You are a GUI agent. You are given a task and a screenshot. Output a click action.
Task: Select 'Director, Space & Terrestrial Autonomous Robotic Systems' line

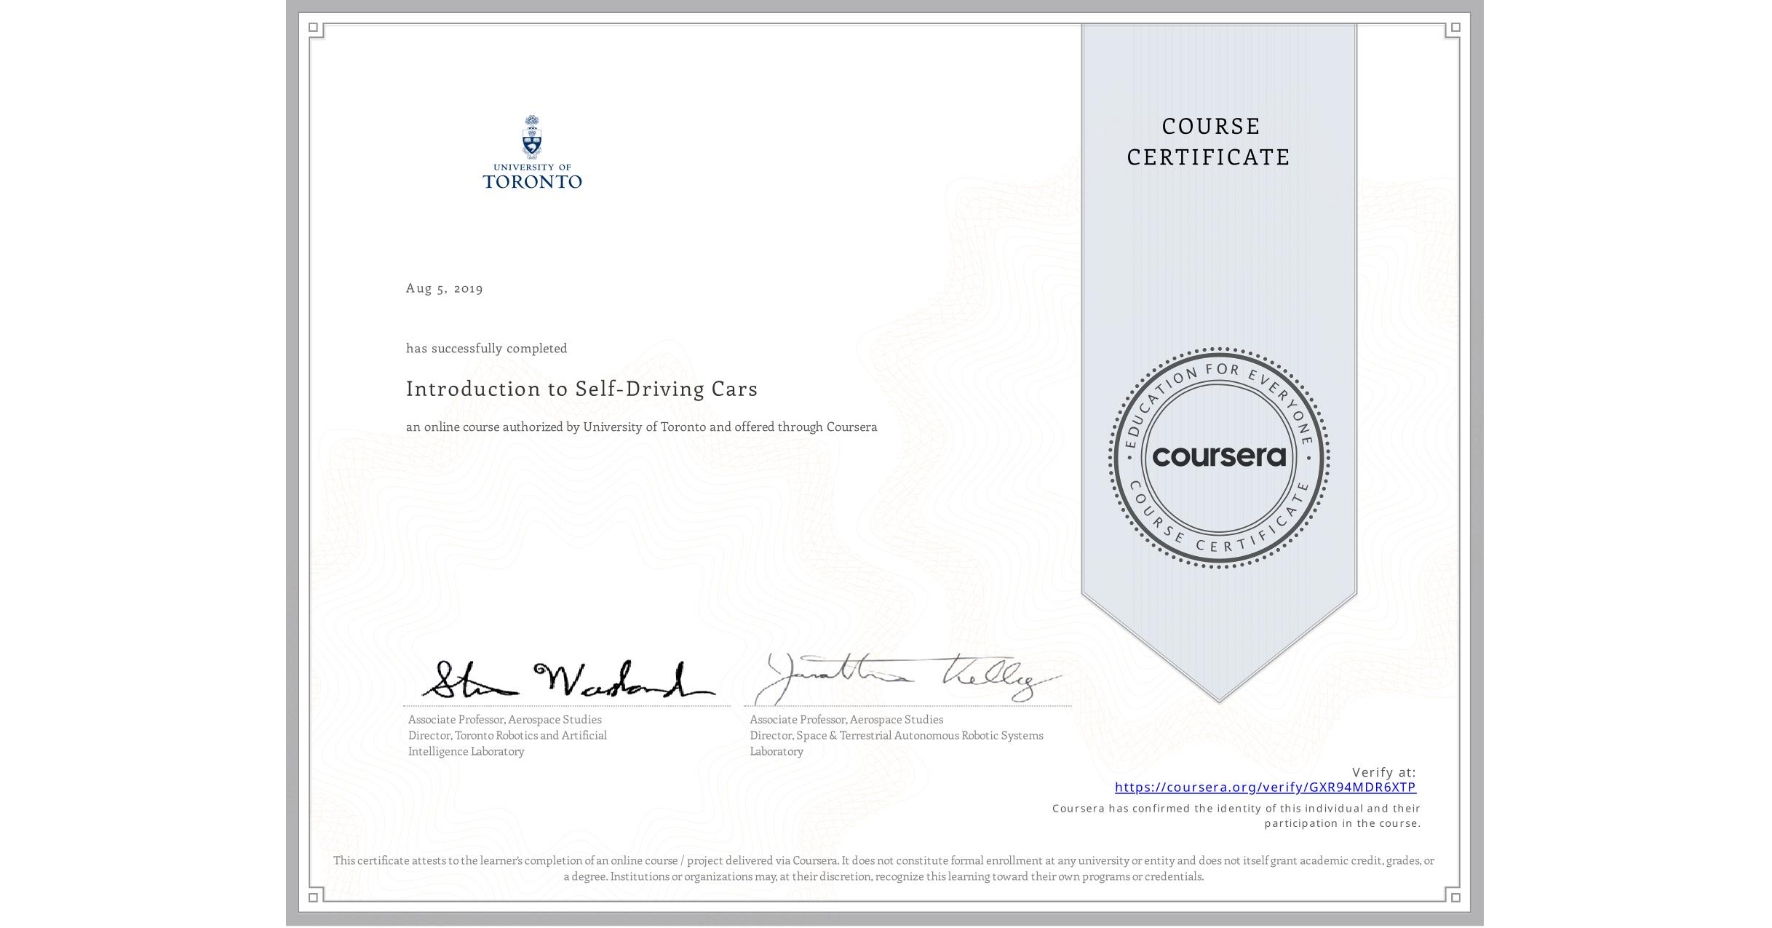[x=896, y=735]
